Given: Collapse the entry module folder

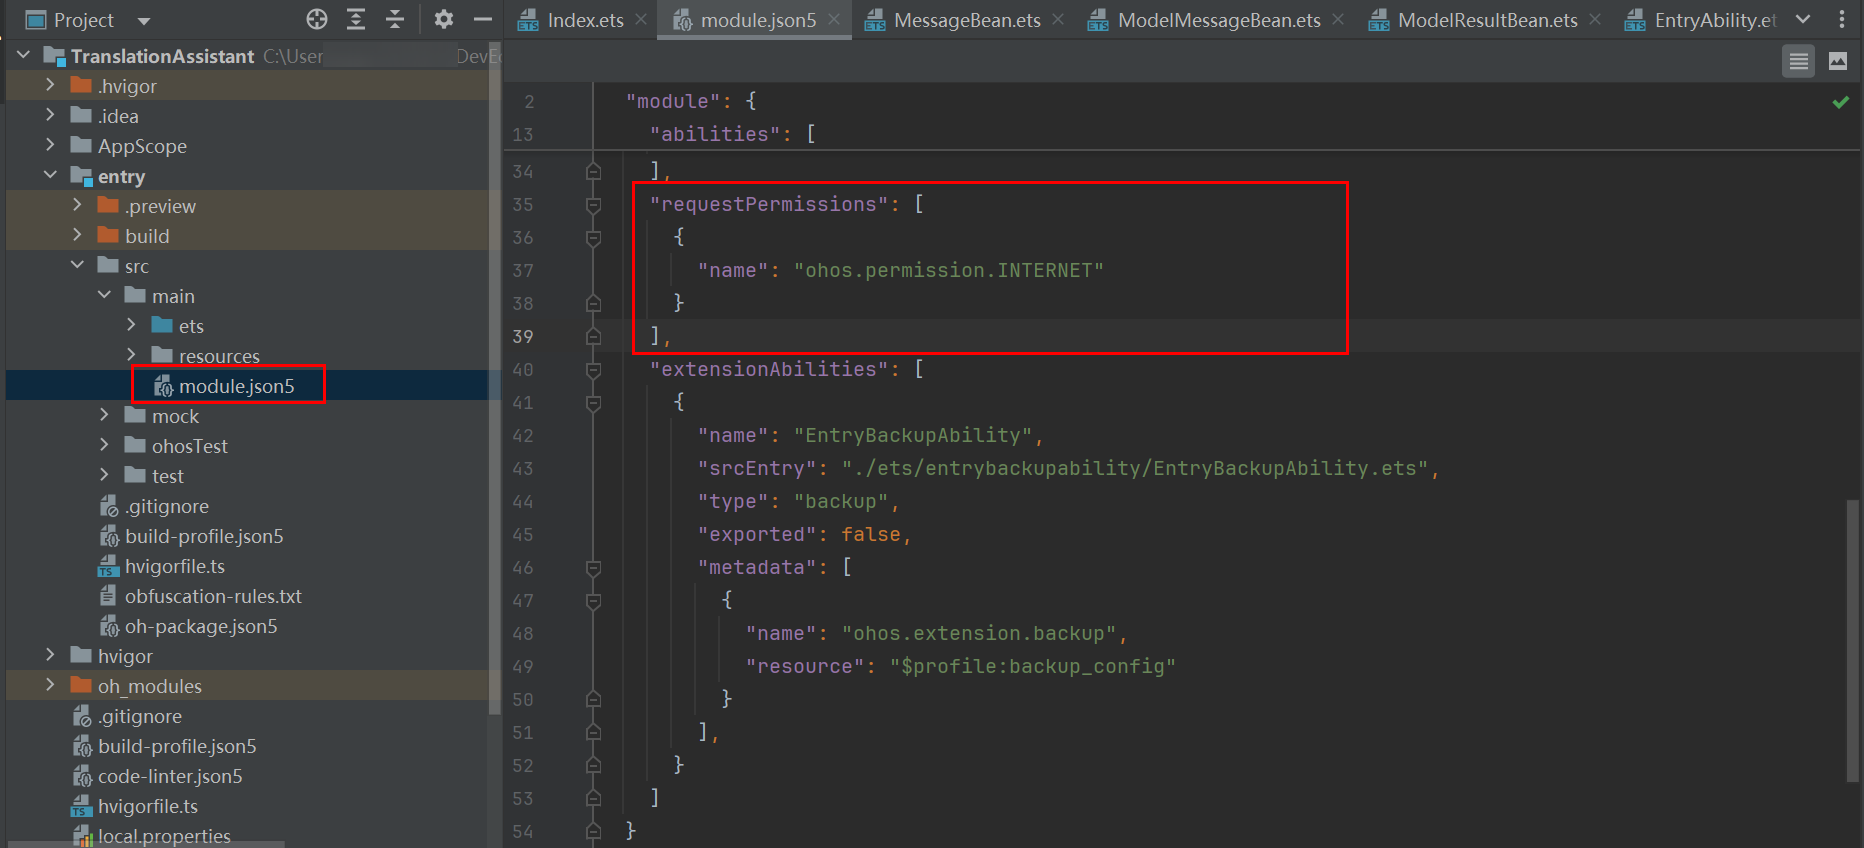Looking at the screenshot, I should 50,175.
